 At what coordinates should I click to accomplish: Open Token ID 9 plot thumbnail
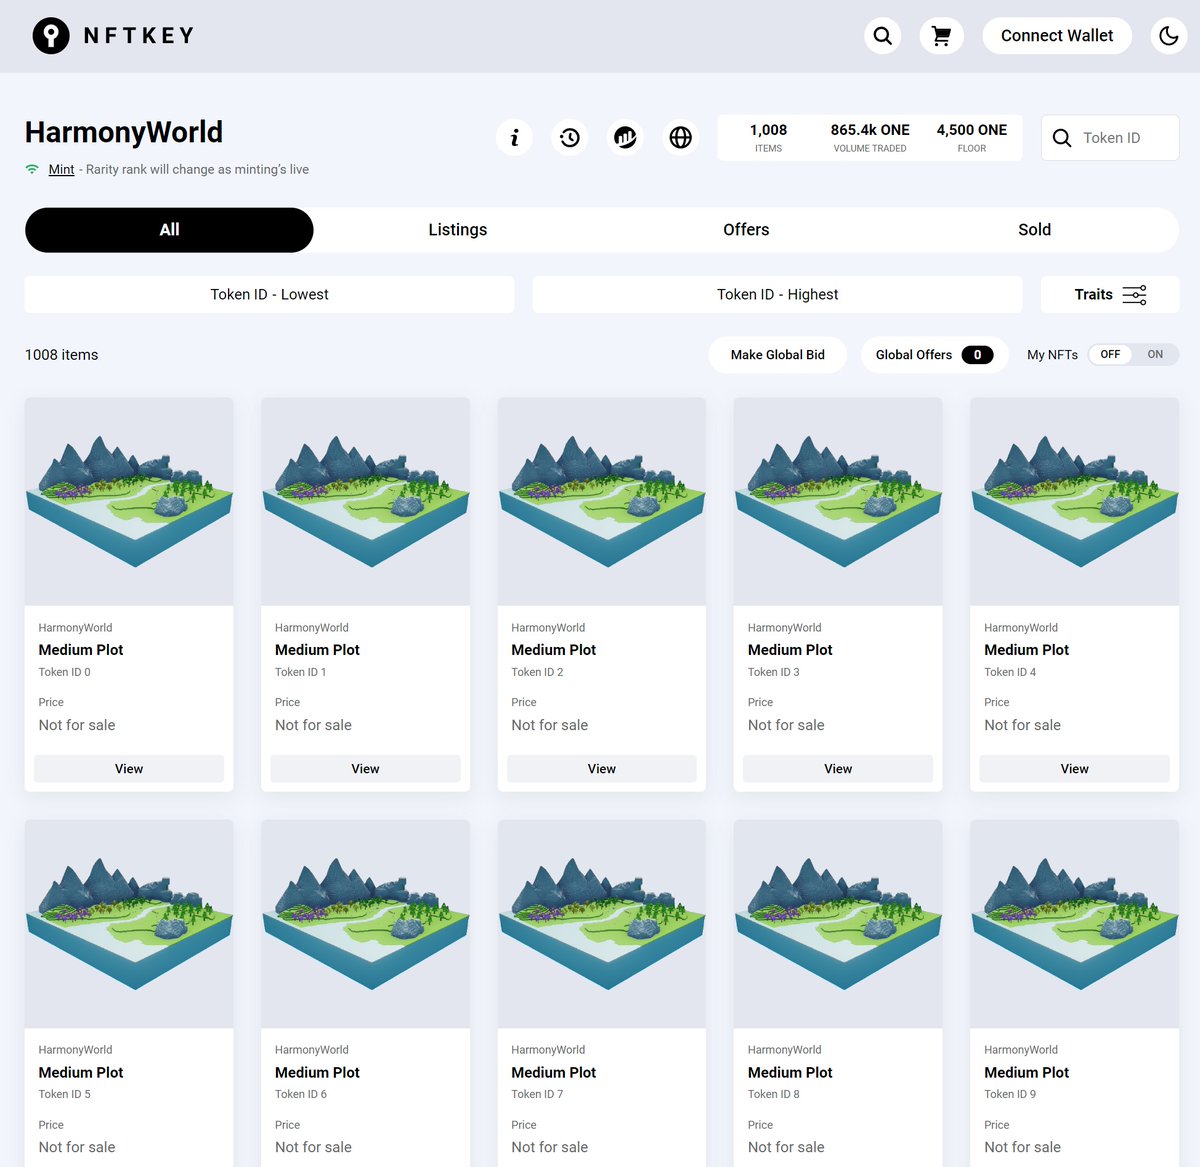(x=1075, y=924)
